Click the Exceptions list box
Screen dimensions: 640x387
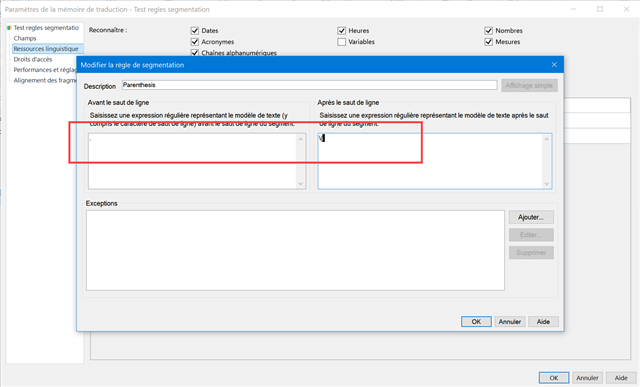295,250
